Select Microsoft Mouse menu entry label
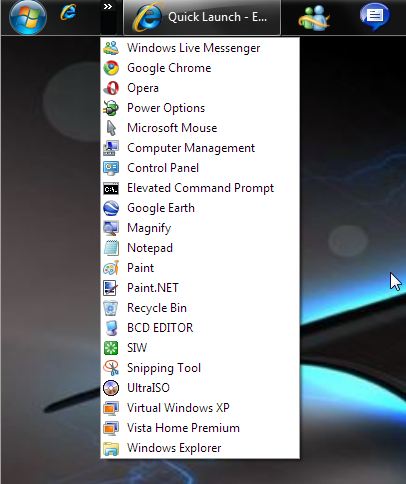This screenshot has width=406, height=484. point(172,128)
